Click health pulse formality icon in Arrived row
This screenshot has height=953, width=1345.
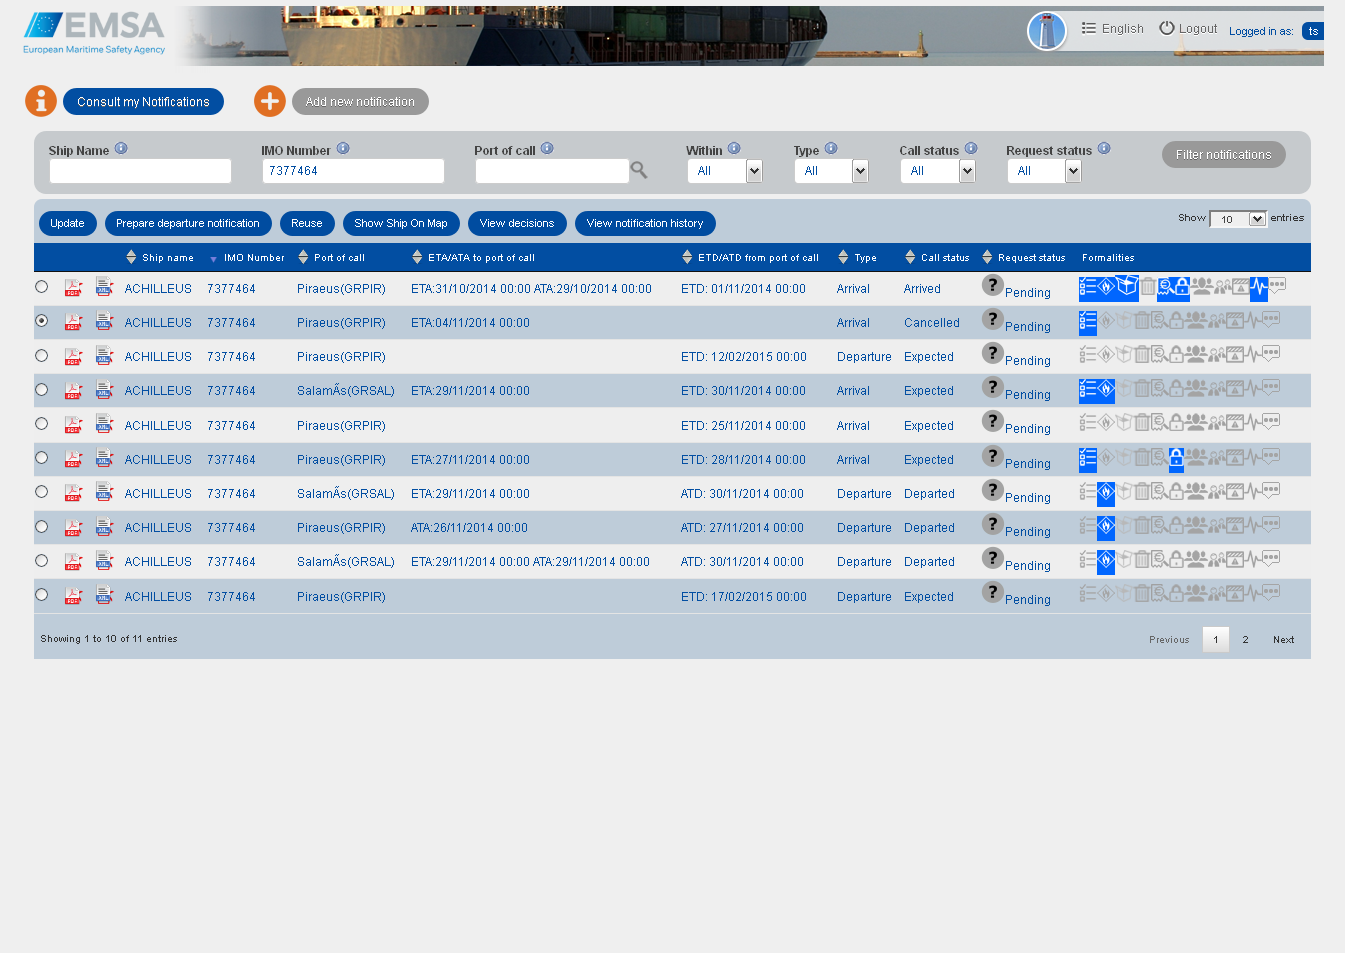[x=1258, y=289]
